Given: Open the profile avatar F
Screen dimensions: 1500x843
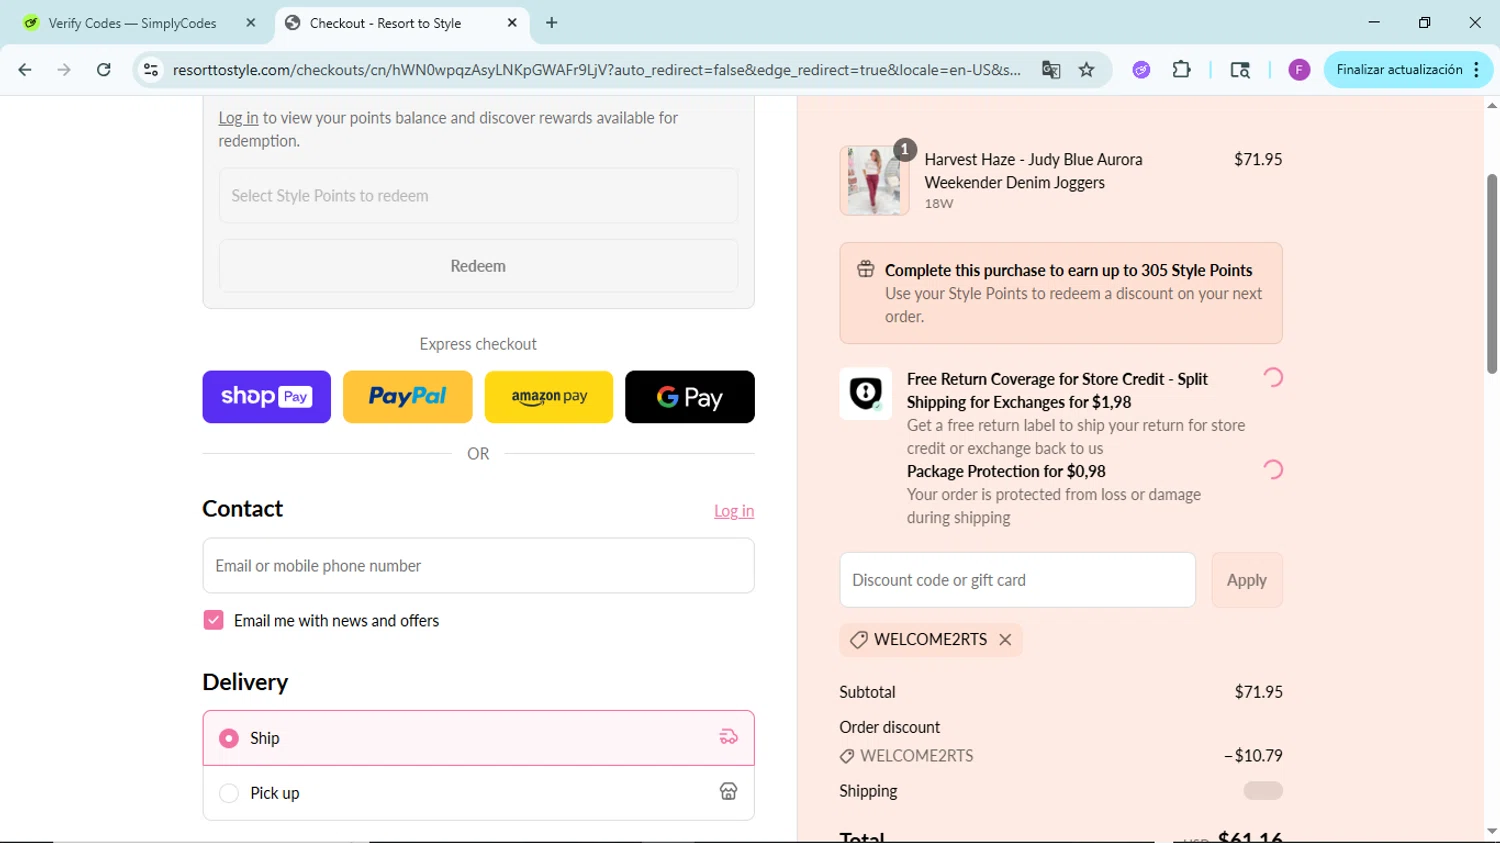Looking at the screenshot, I should pyautogui.click(x=1299, y=70).
